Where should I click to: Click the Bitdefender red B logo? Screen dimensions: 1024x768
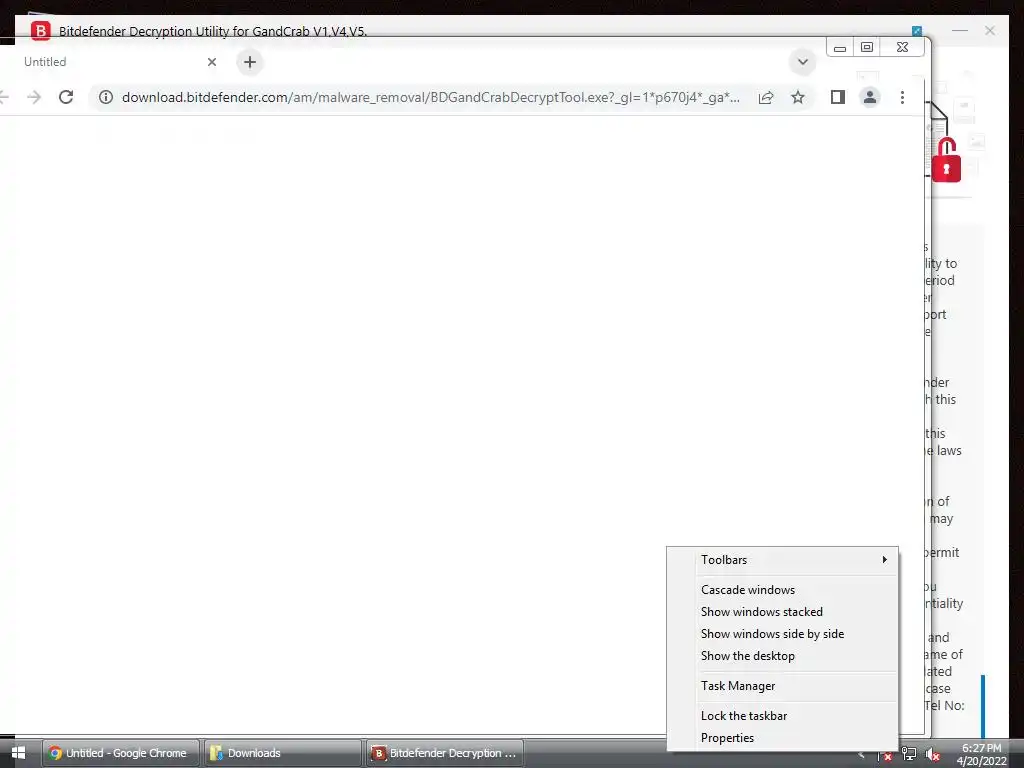point(40,30)
